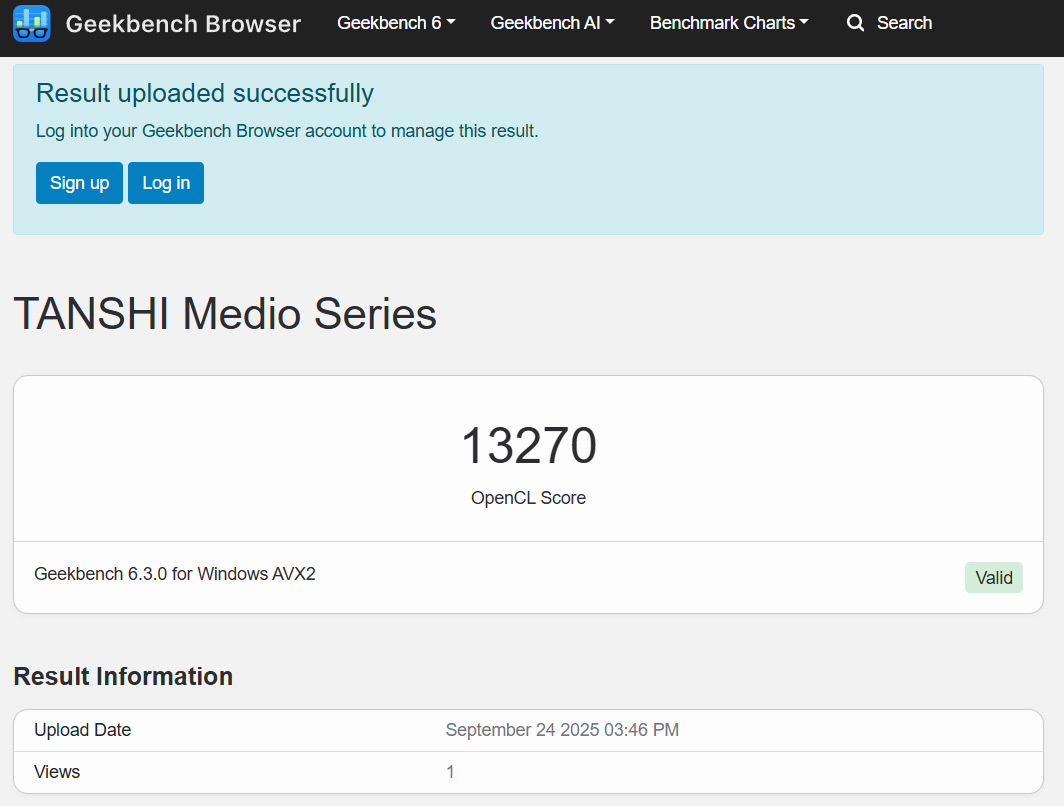
Task: Click the Result uploaded successfully heading
Action: (205, 93)
